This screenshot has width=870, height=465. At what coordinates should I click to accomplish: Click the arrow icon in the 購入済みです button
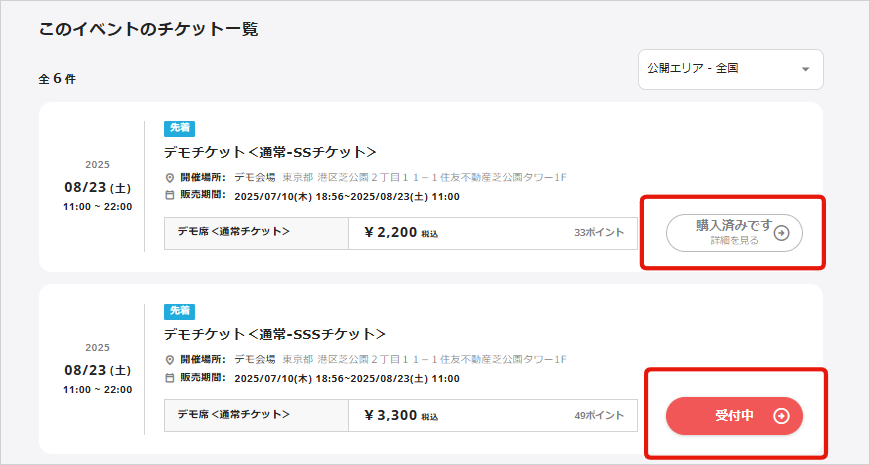(x=782, y=233)
